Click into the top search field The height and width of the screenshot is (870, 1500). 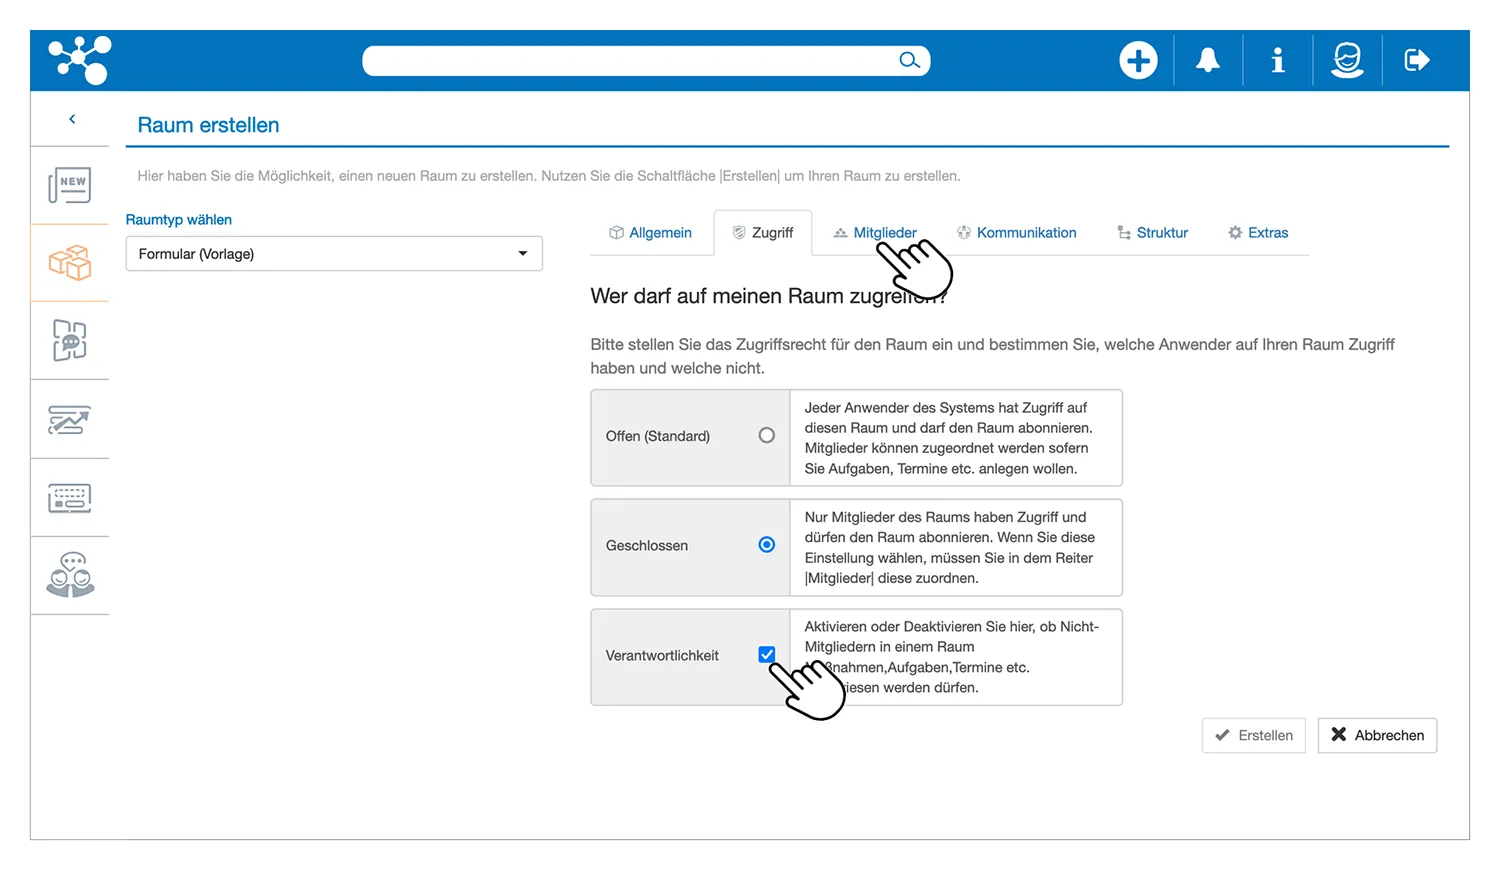click(x=630, y=61)
